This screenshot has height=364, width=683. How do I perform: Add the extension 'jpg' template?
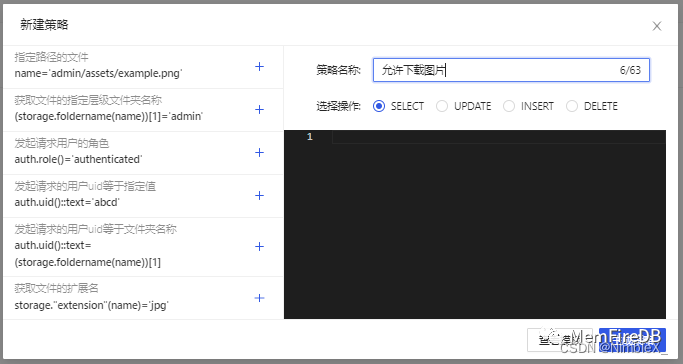click(x=259, y=298)
